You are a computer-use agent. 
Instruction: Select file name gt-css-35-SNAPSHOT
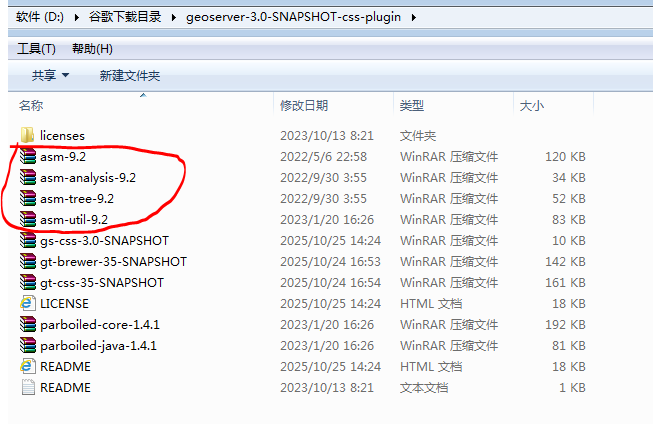102,283
